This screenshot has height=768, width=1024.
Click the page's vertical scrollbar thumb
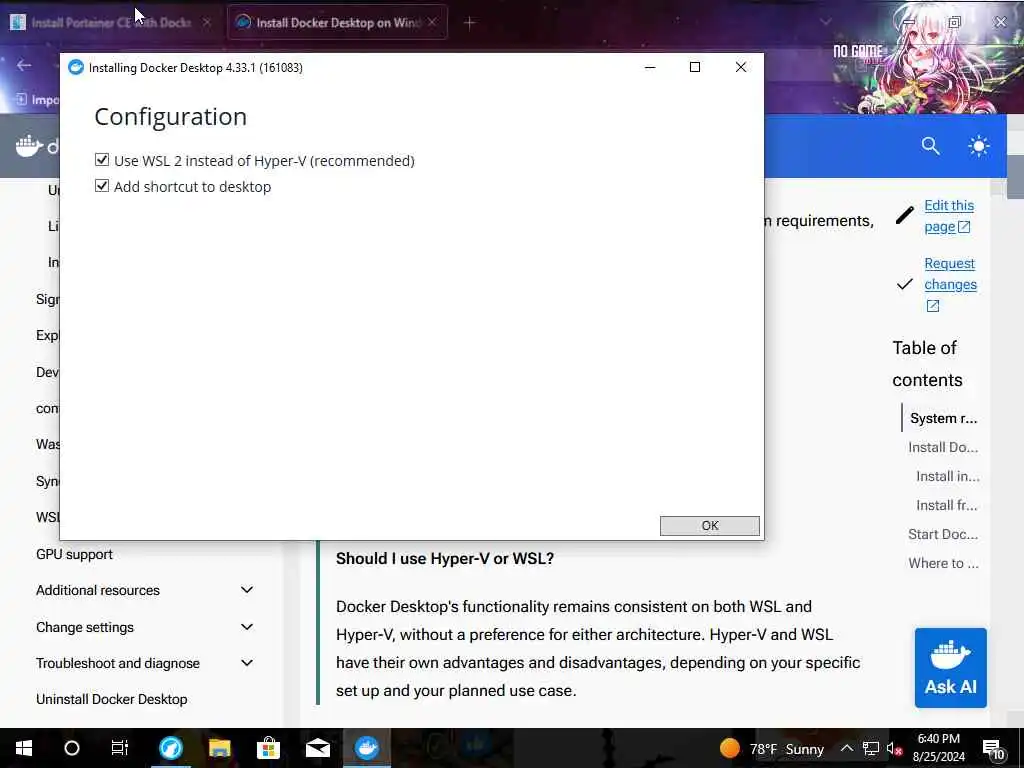1015,176
